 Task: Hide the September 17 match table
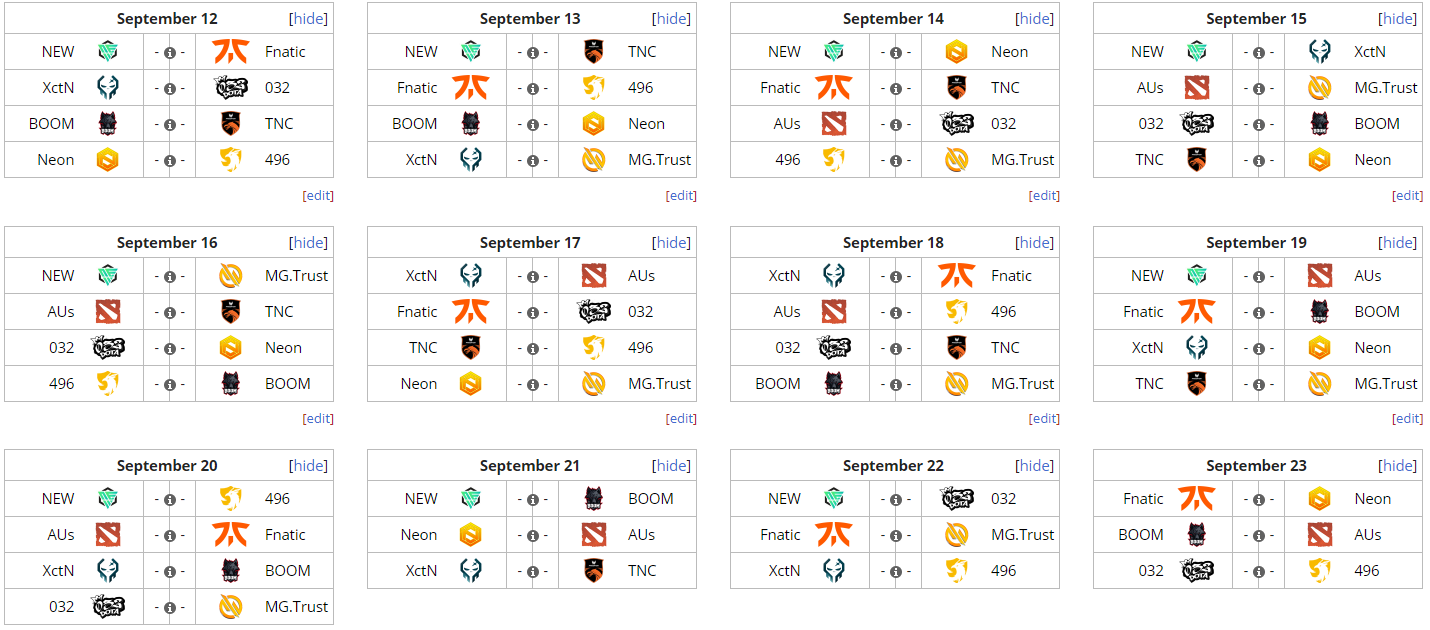672,243
